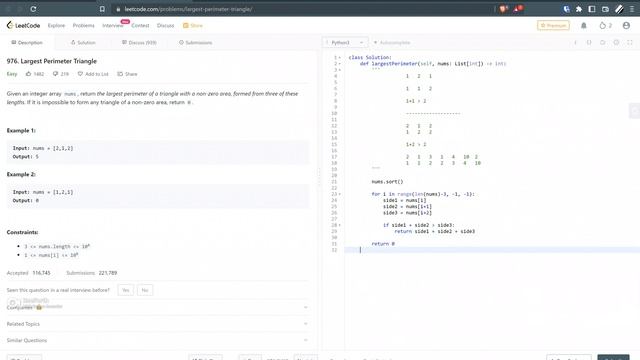
Task: Open the Interview menu
Action: pos(113,25)
